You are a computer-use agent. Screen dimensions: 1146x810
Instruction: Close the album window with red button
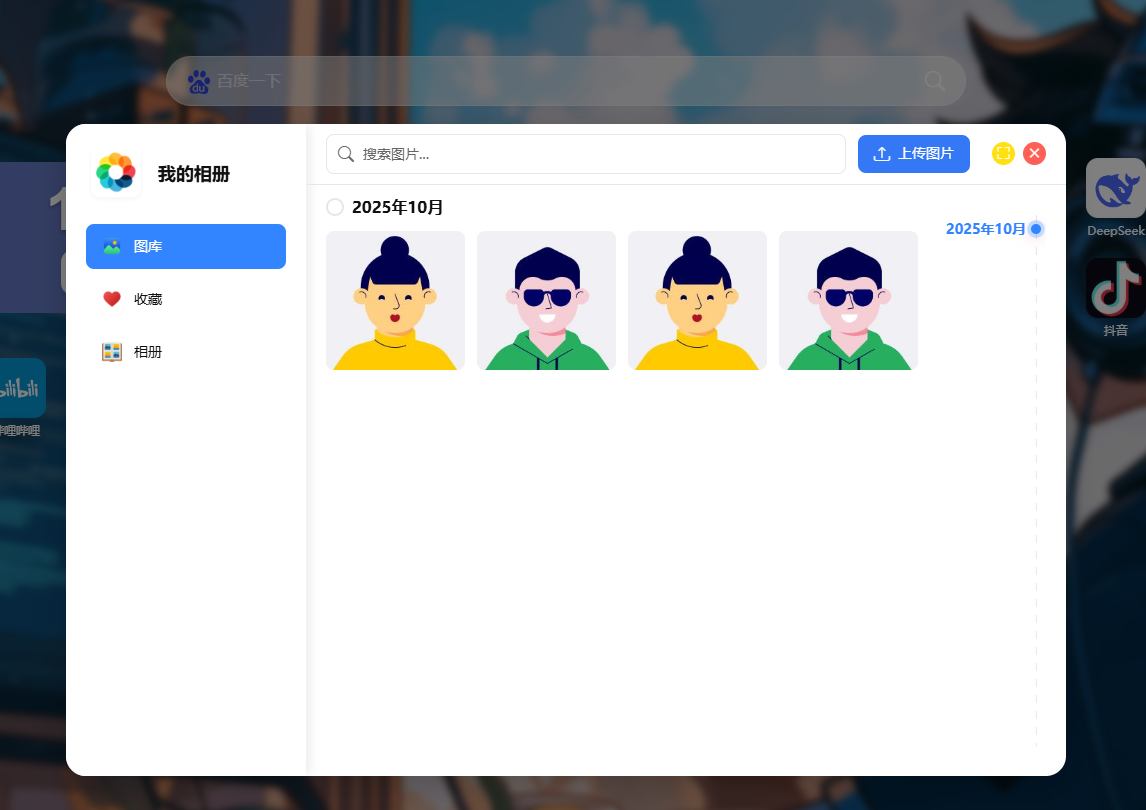1035,153
